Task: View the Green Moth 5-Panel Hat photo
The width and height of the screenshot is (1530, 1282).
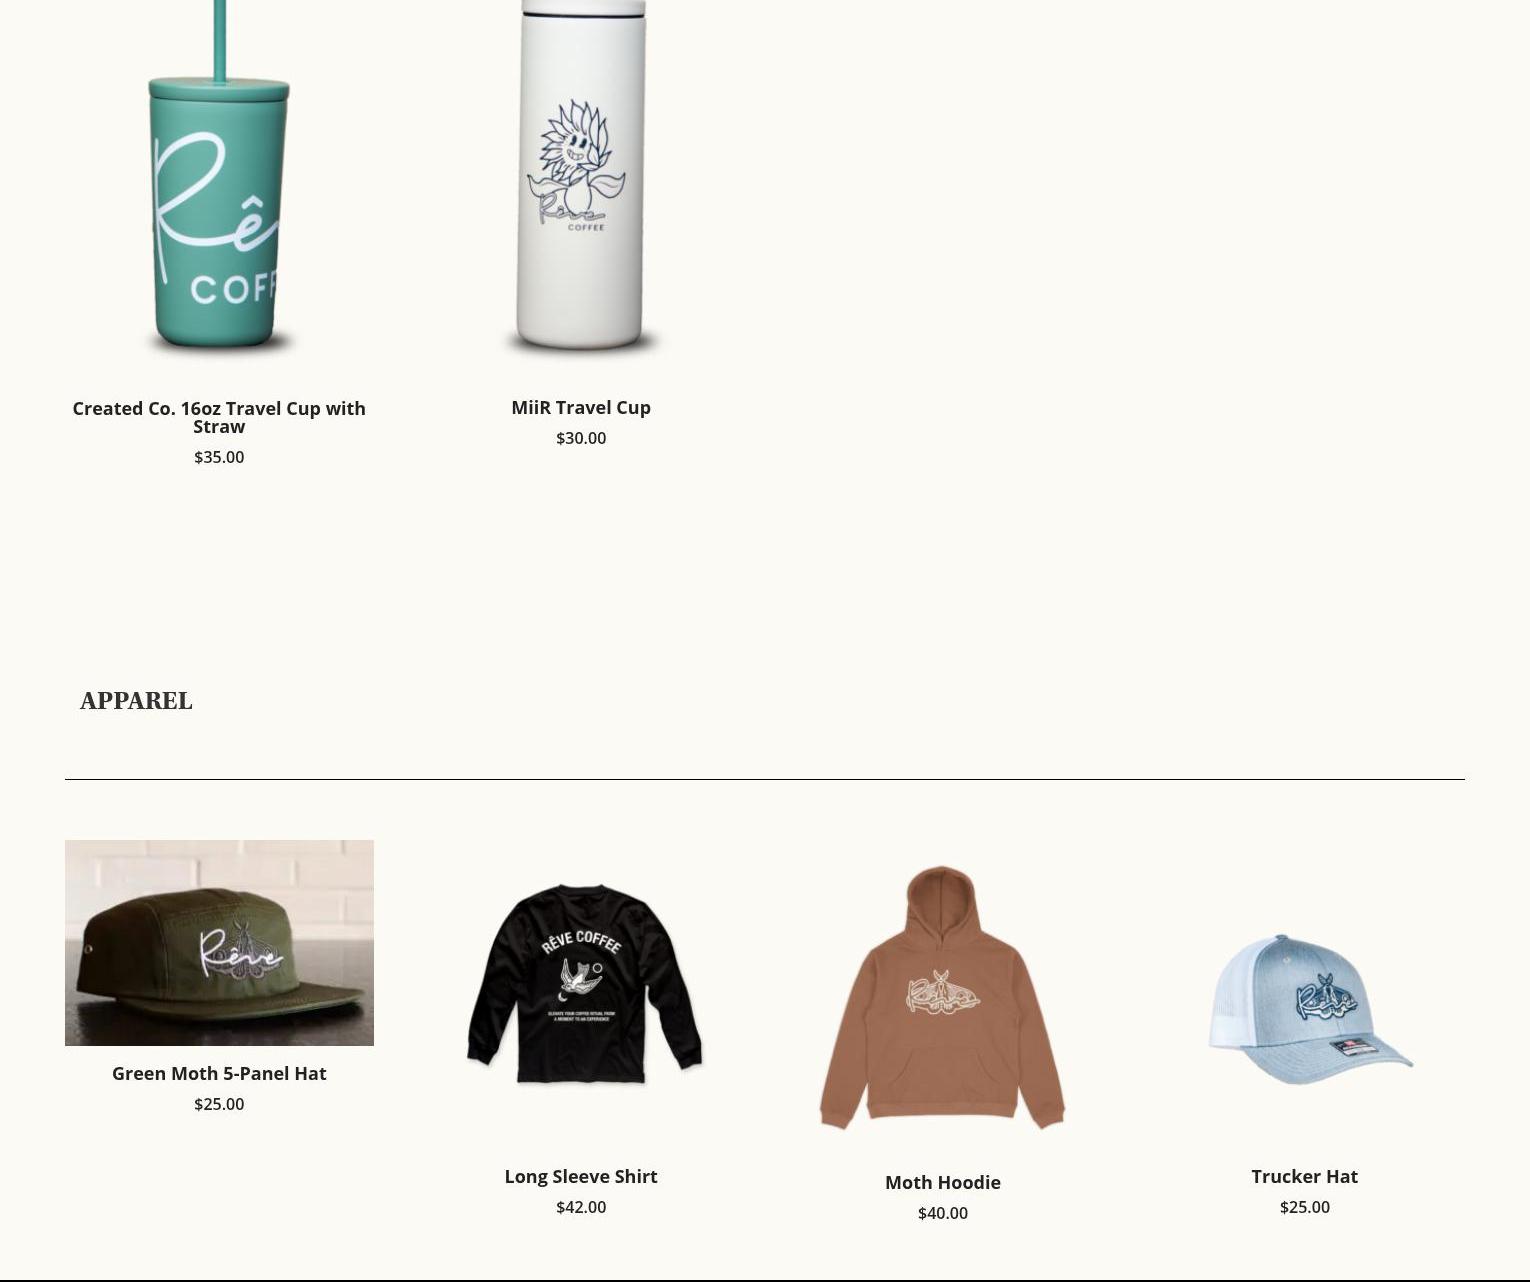Action: (219, 943)
